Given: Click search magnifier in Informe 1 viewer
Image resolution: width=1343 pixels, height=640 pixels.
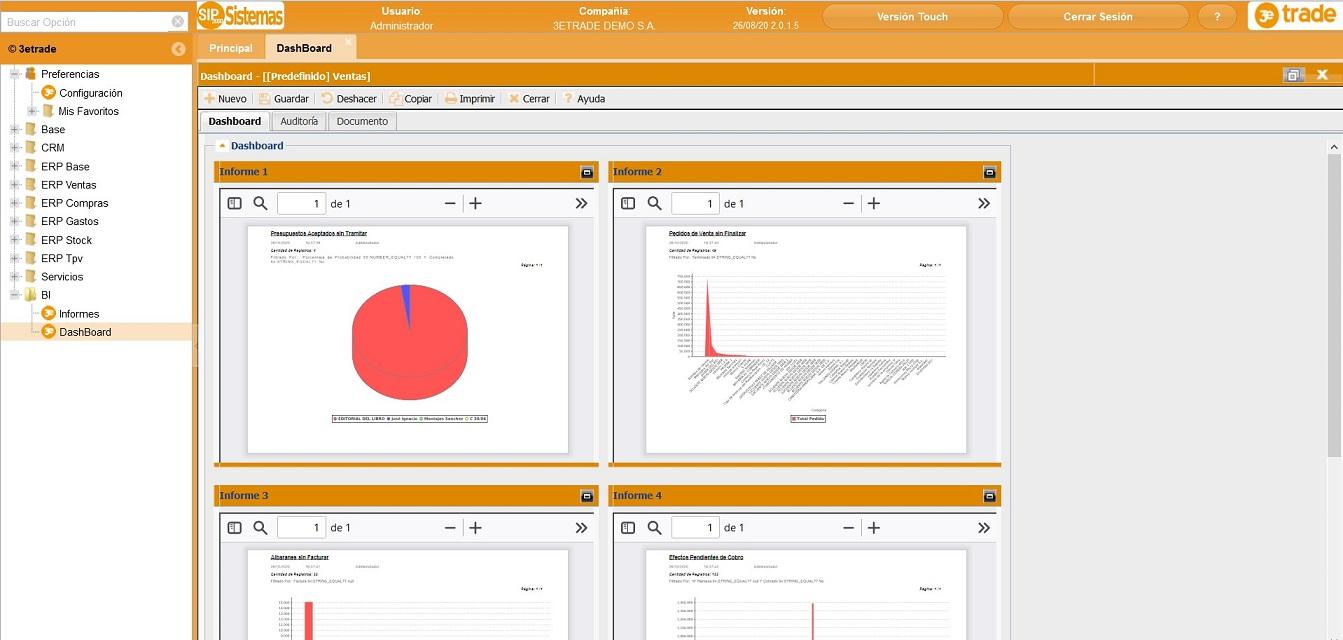Looking at the screenshot, I should tap(261, 203).
